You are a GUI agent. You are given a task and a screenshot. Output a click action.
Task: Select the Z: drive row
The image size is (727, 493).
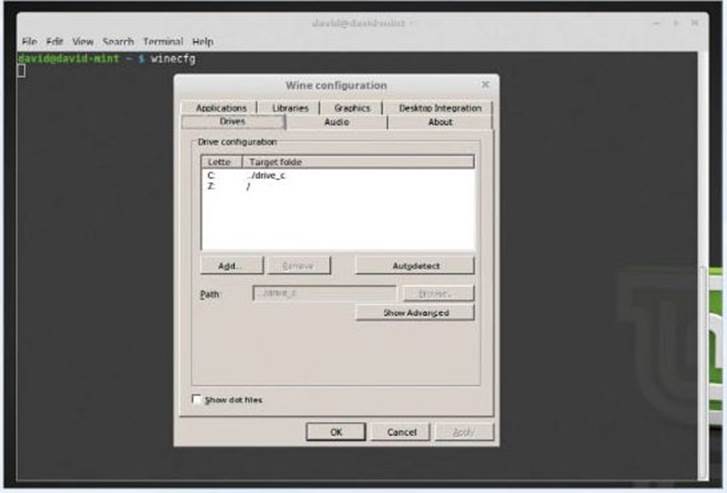point(338,186)
